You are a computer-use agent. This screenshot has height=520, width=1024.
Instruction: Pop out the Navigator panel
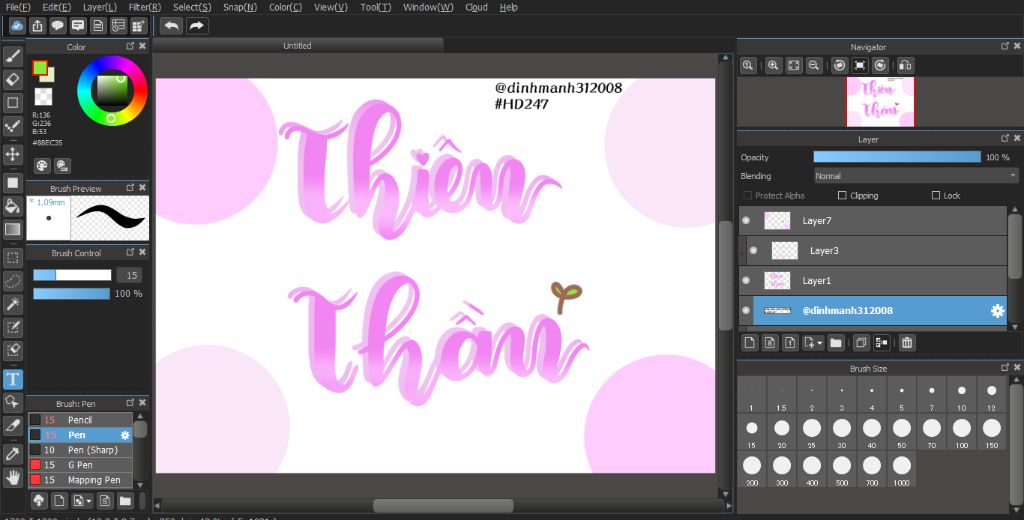pyautogui.click(x=1005, y=46)
